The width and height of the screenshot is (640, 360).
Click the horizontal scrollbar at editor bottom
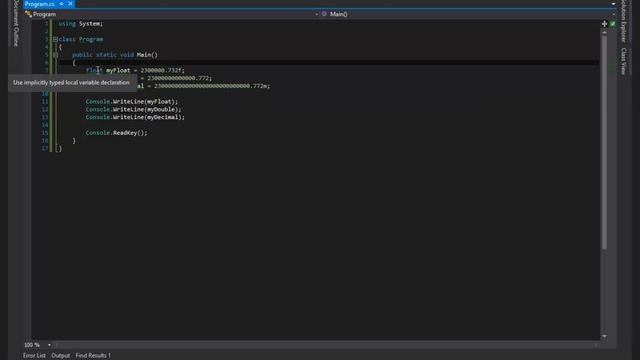(326, 345)
